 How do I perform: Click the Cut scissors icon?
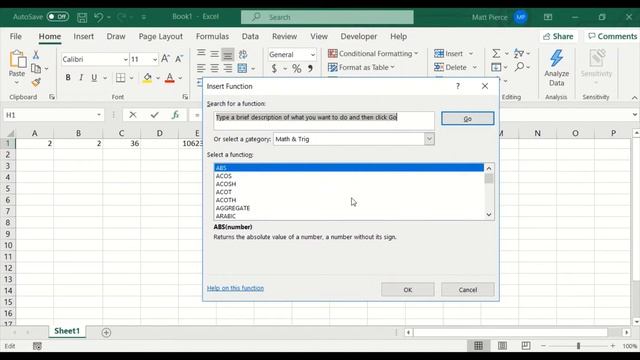point(36,54)
